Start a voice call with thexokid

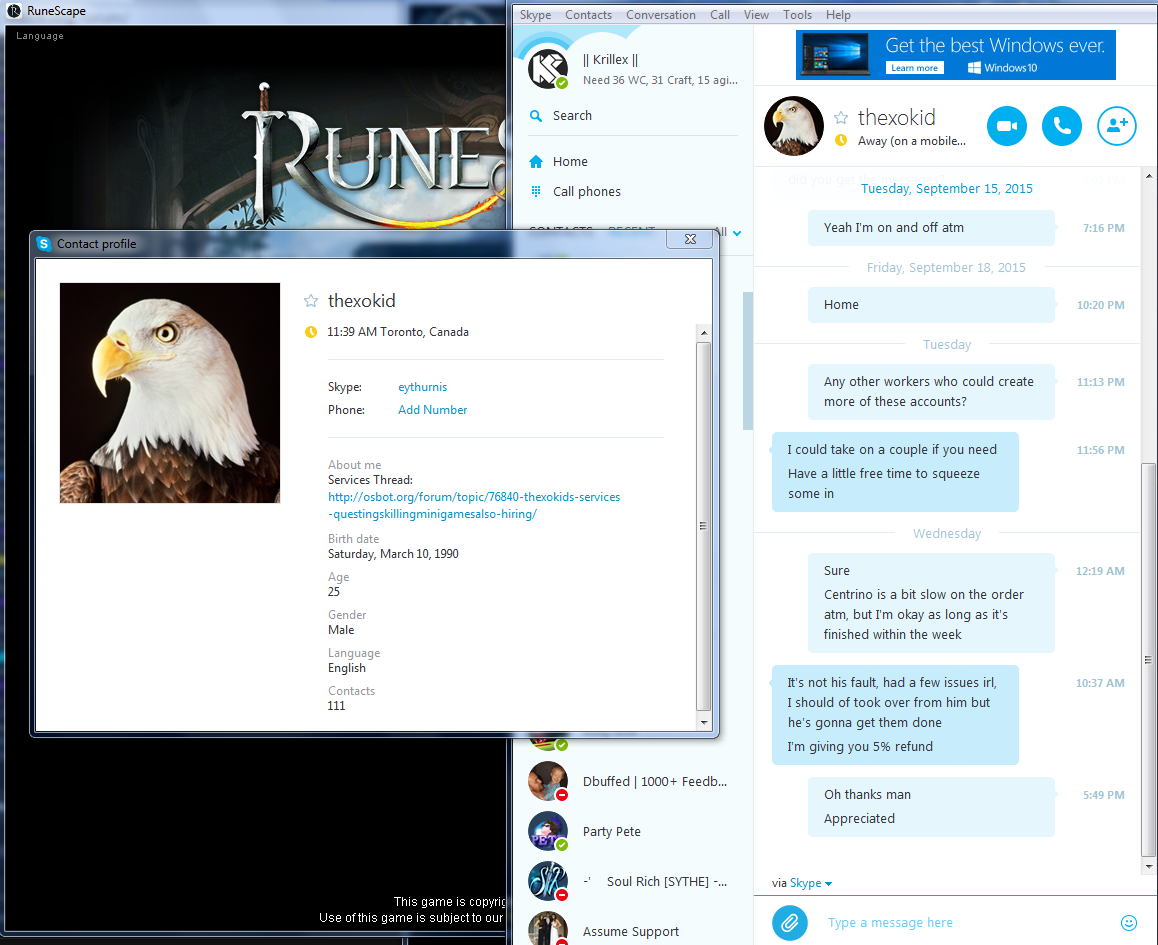1061,126
